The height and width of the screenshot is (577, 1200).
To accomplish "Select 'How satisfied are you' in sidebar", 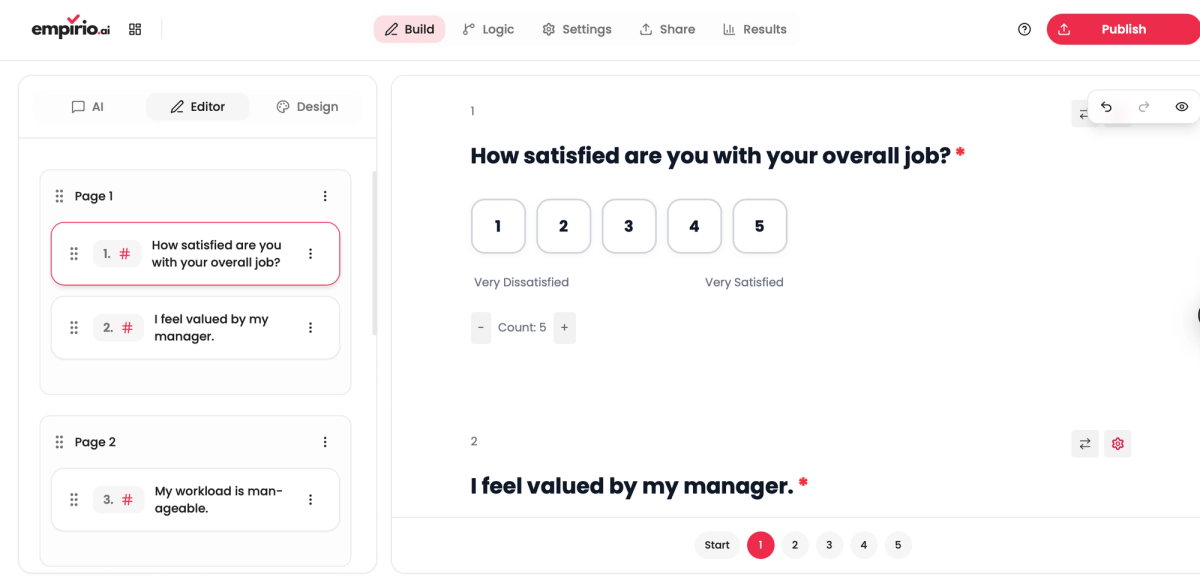I will 195,254.
